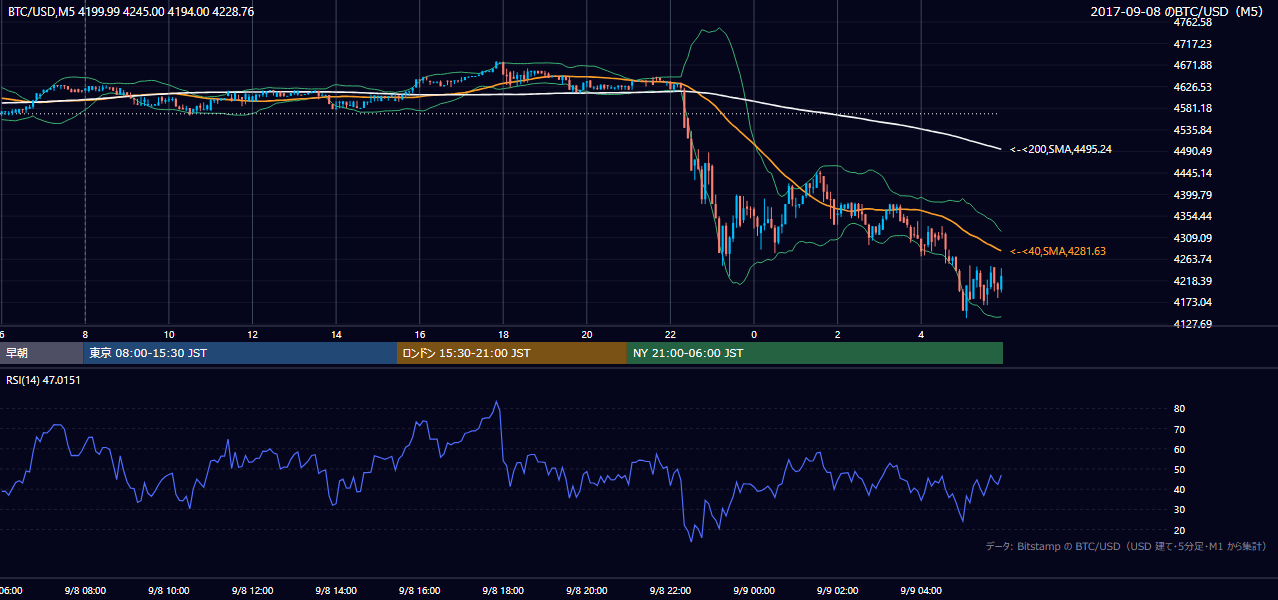The height and width of the screenshot is (600, 1278).
Task: Select the 早朝 session bar
Action: [42, 353]
